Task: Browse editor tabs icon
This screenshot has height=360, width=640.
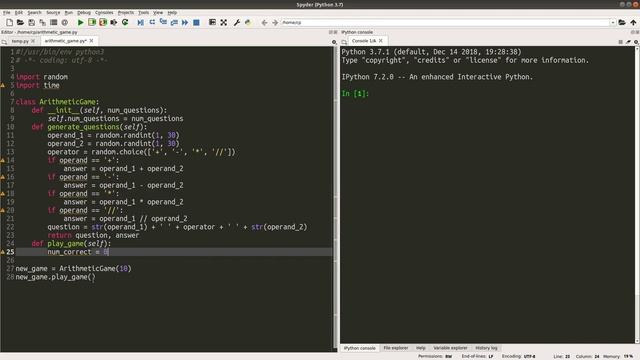Action: tap(4, 42)
